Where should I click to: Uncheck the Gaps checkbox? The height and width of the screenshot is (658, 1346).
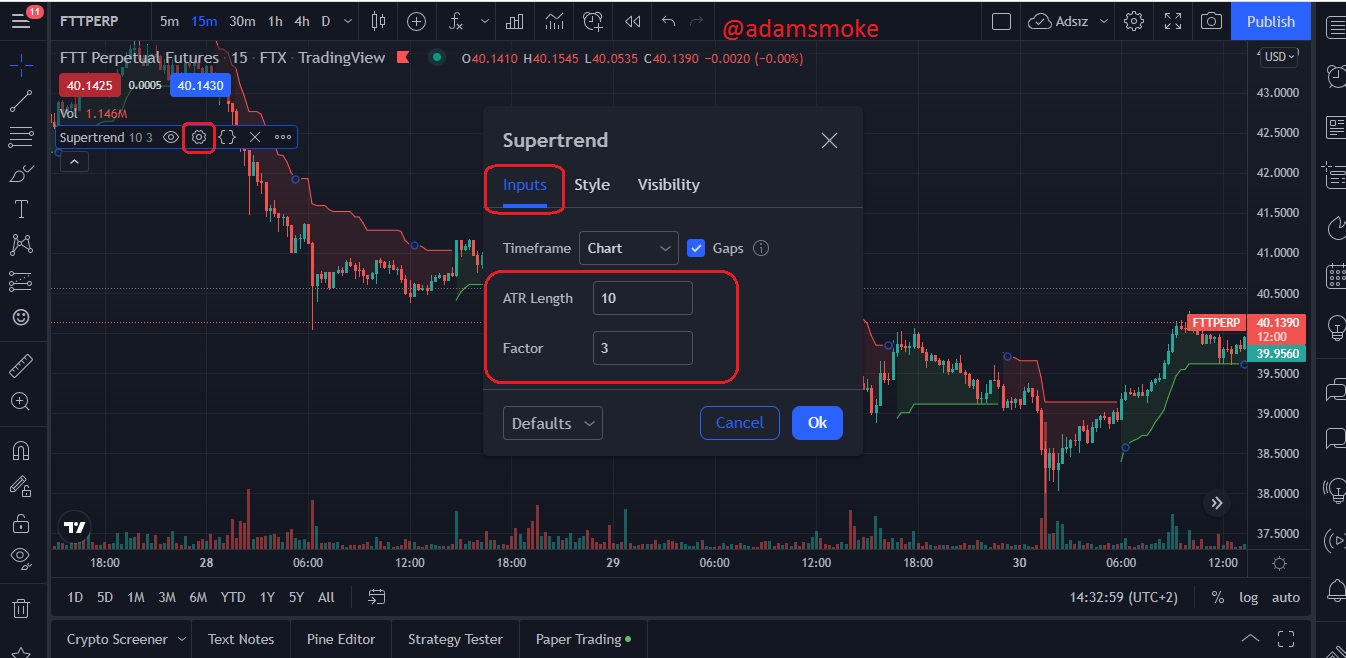pyautogui.click(x=696, y=248)
